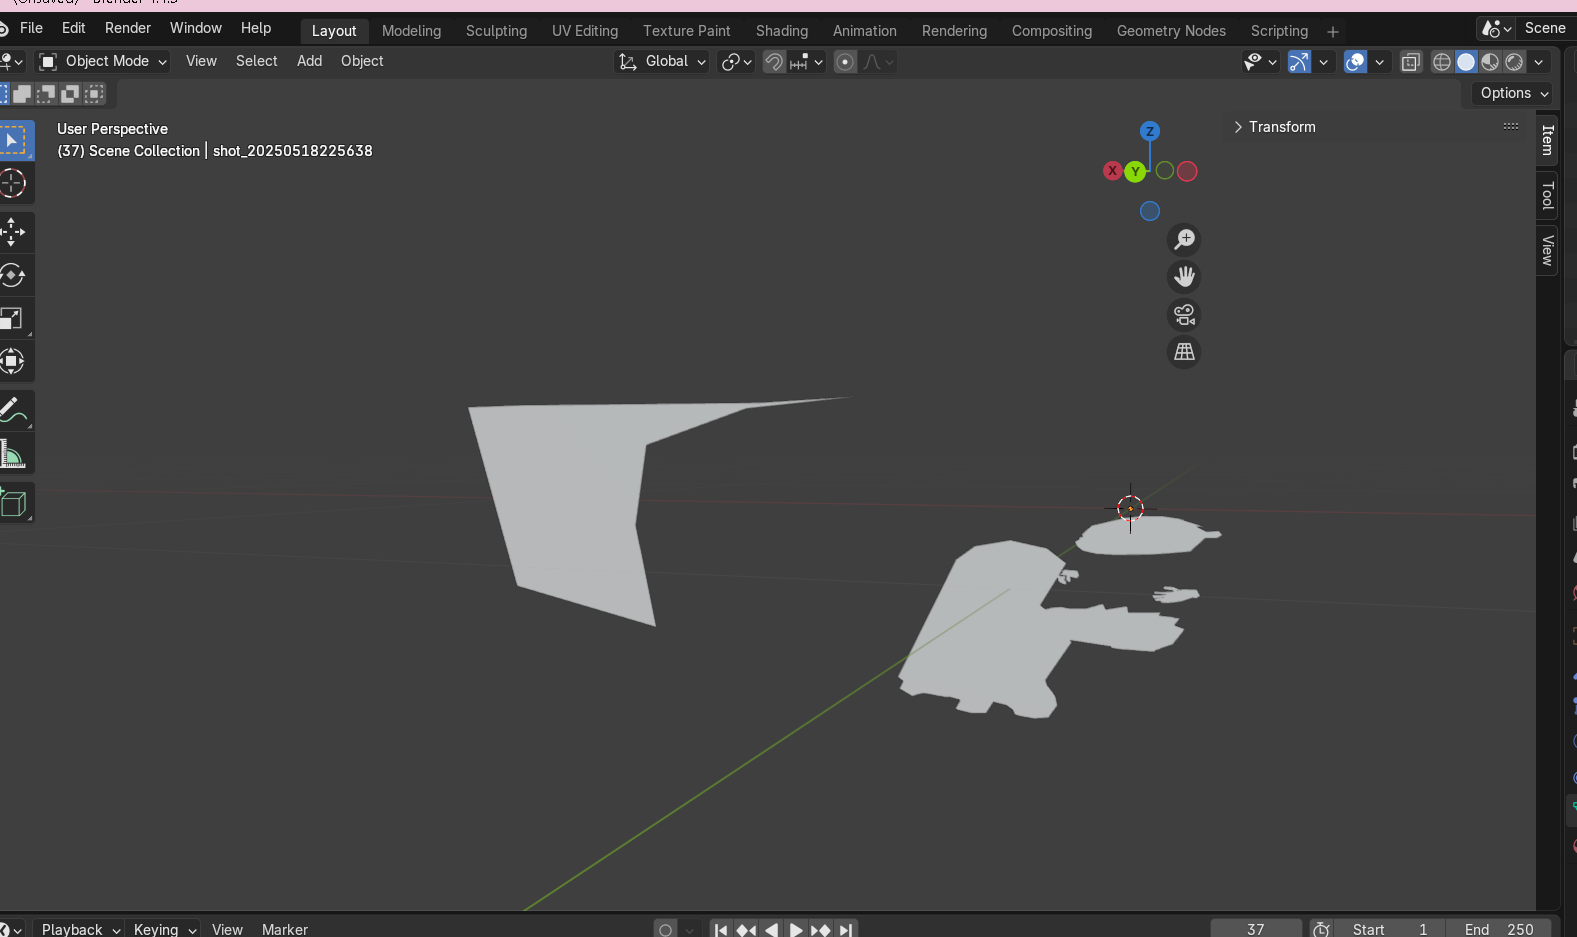Open timeline Marker menu
1577x937 pixels.
click(x=285, y=930)
